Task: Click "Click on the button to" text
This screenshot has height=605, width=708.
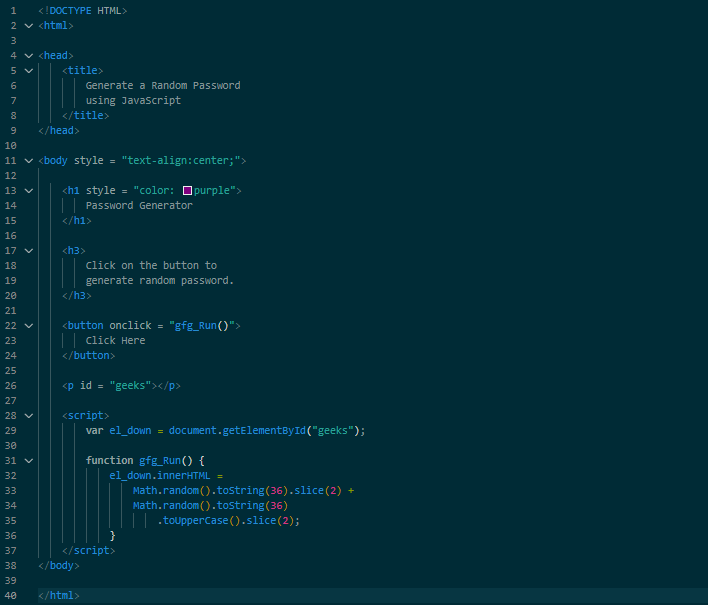Action: point(151,265)
